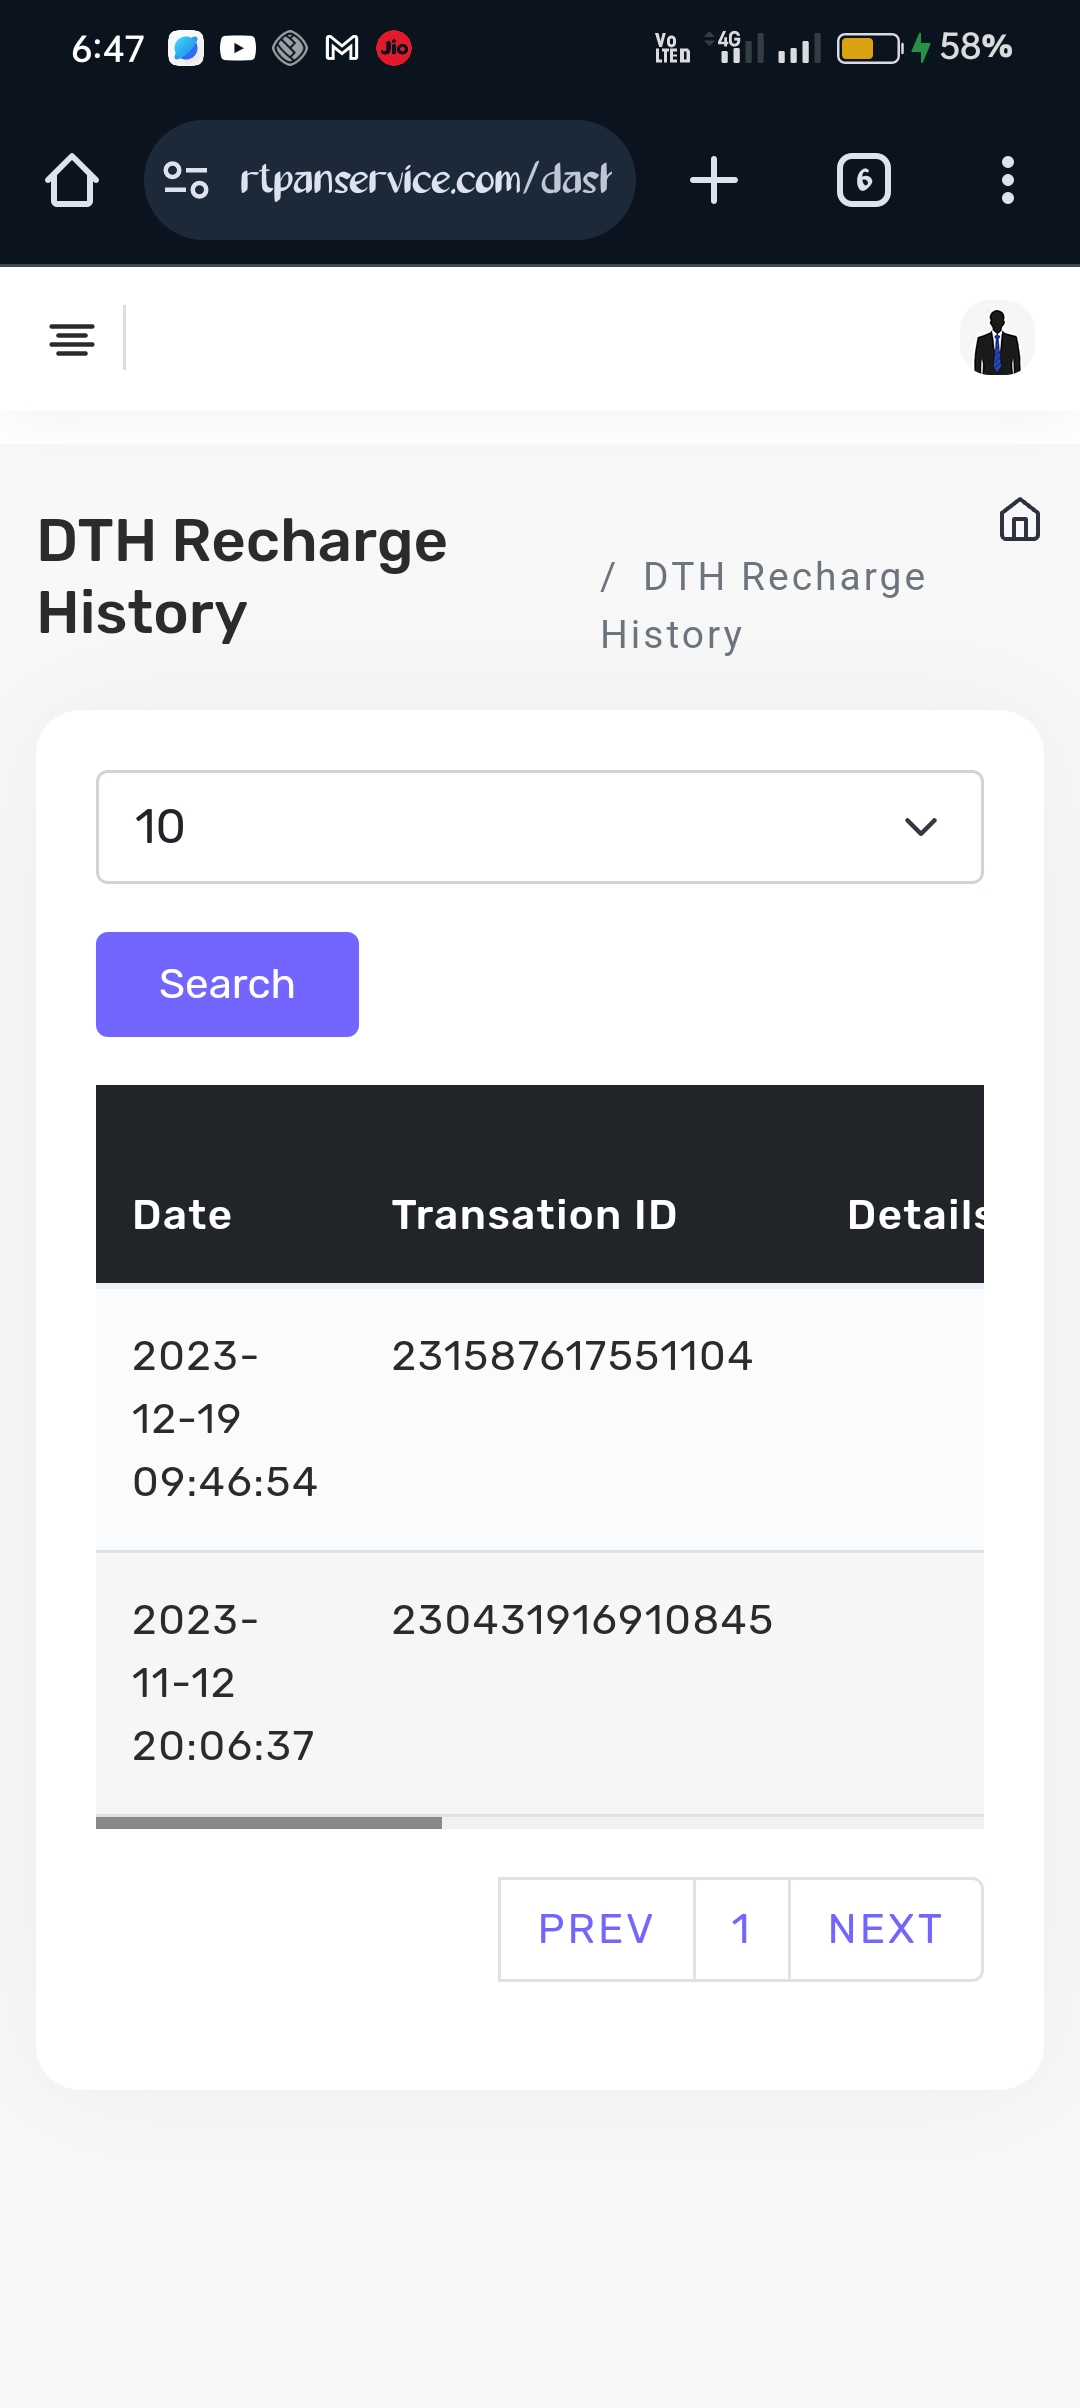The height and width of the screenshot is (2408, 1080).
Task: Open the tab switcher showing 6 tabs
Action: click(863, 181)
